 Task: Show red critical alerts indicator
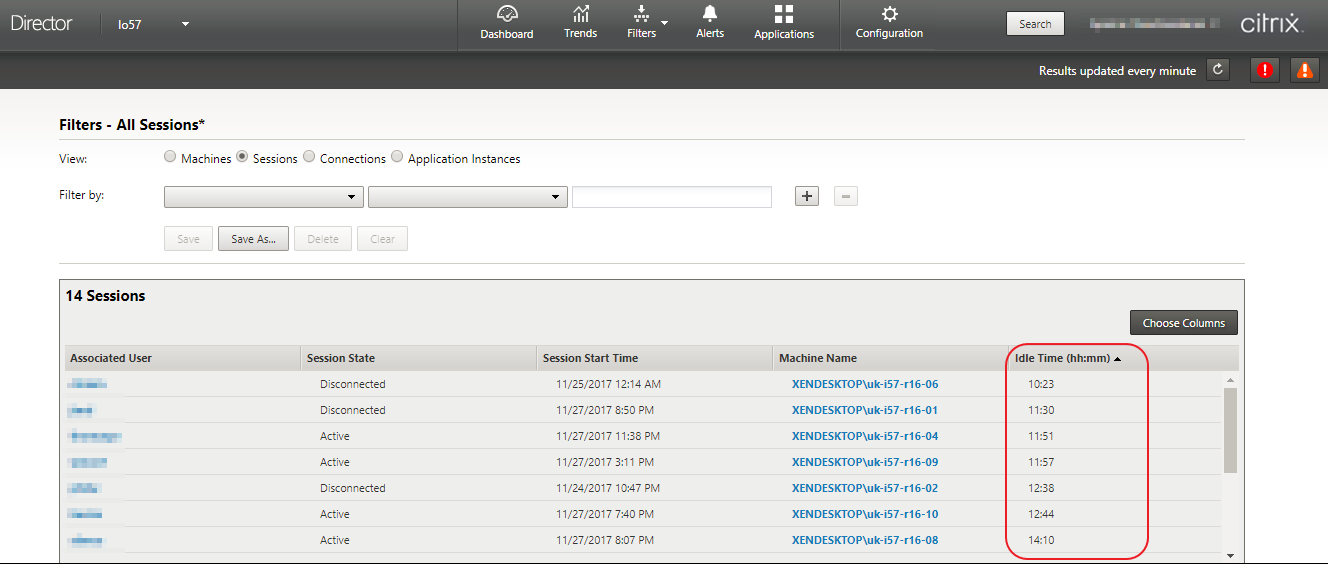point(1265,70)
